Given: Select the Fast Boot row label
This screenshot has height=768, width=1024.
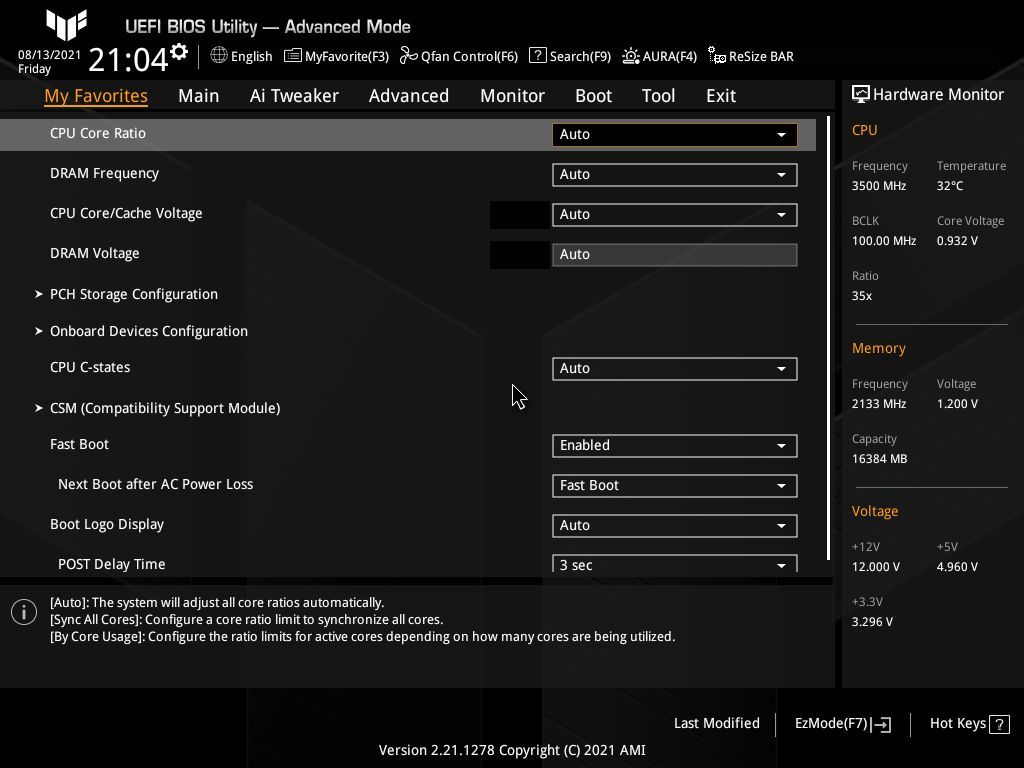Looking at the screenshot, I should click(80, 444).
